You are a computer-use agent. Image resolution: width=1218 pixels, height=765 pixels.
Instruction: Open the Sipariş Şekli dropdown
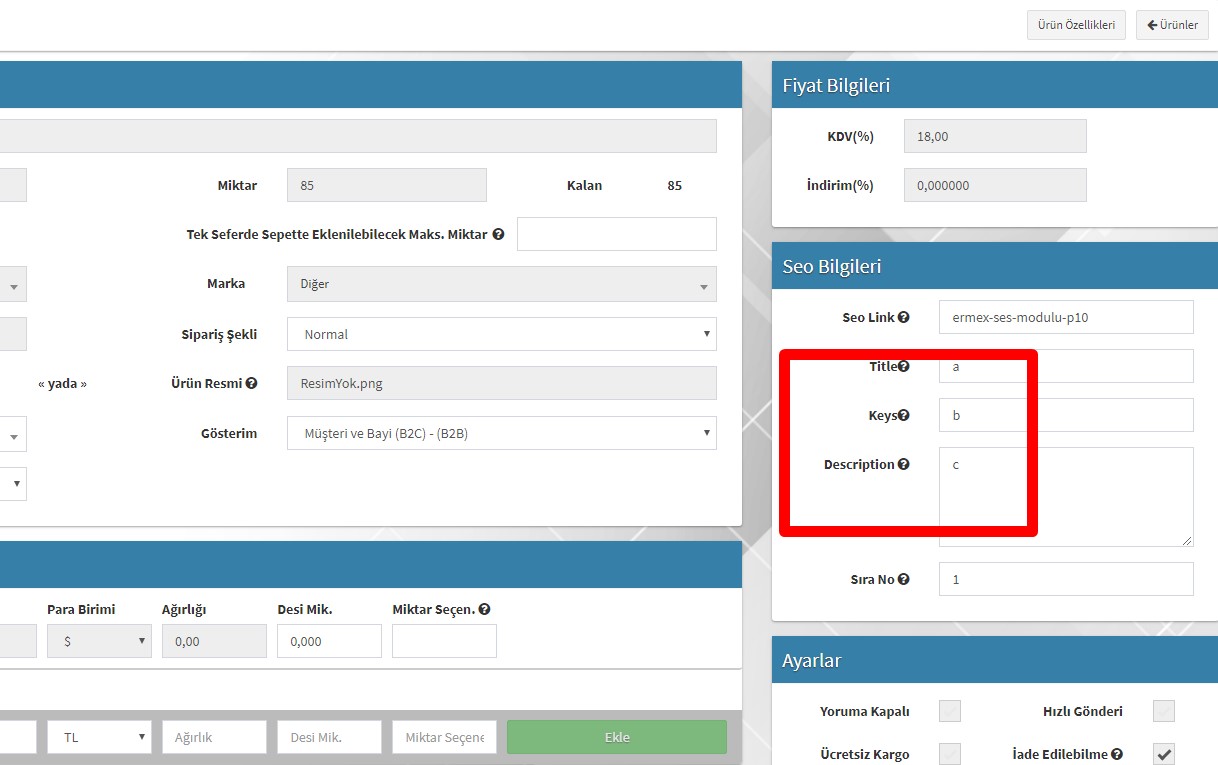[501, 334]
